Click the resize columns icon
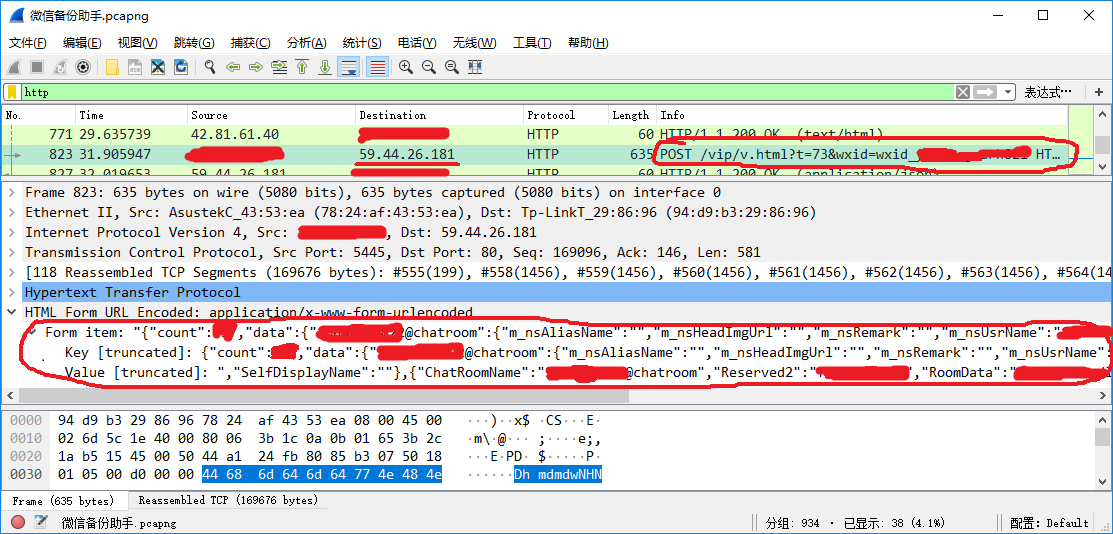Viewport: 1113px width, 534px height. pyautogui.click(x=475, y=67)
